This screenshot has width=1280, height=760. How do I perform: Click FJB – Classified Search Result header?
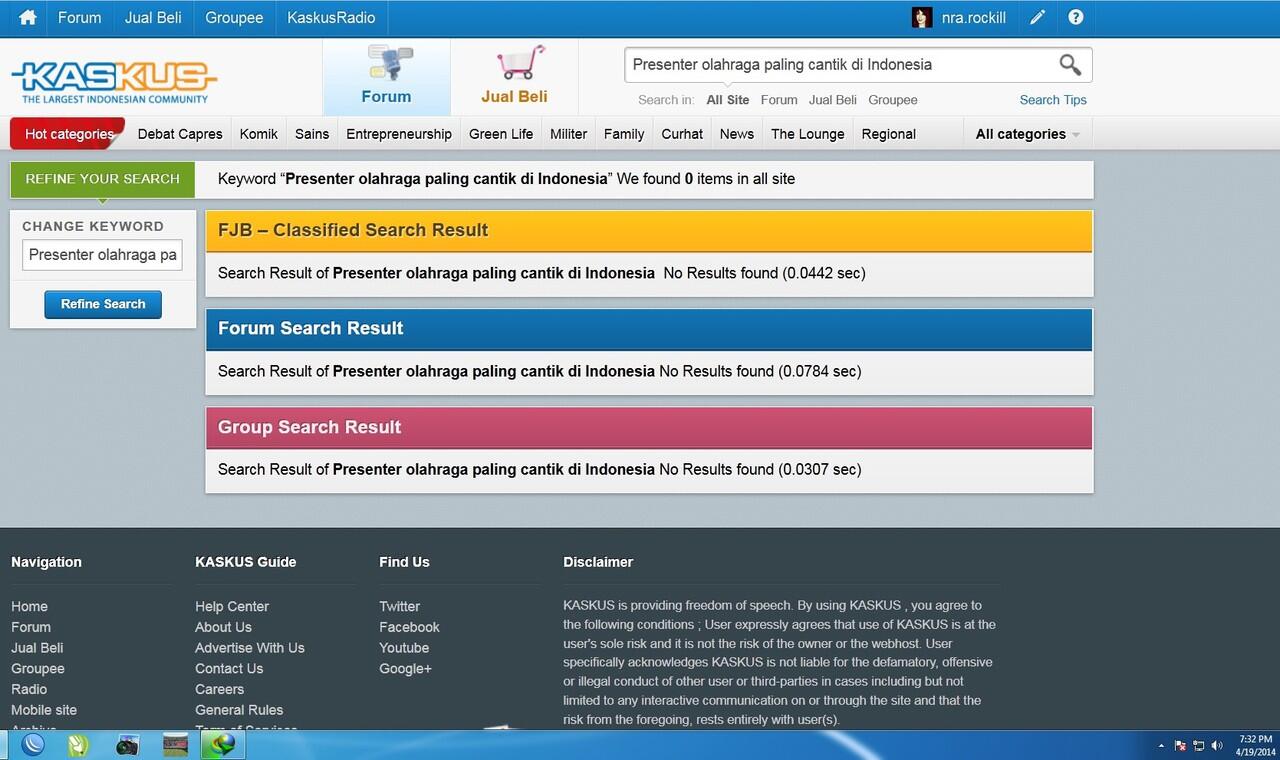[649, 231]
